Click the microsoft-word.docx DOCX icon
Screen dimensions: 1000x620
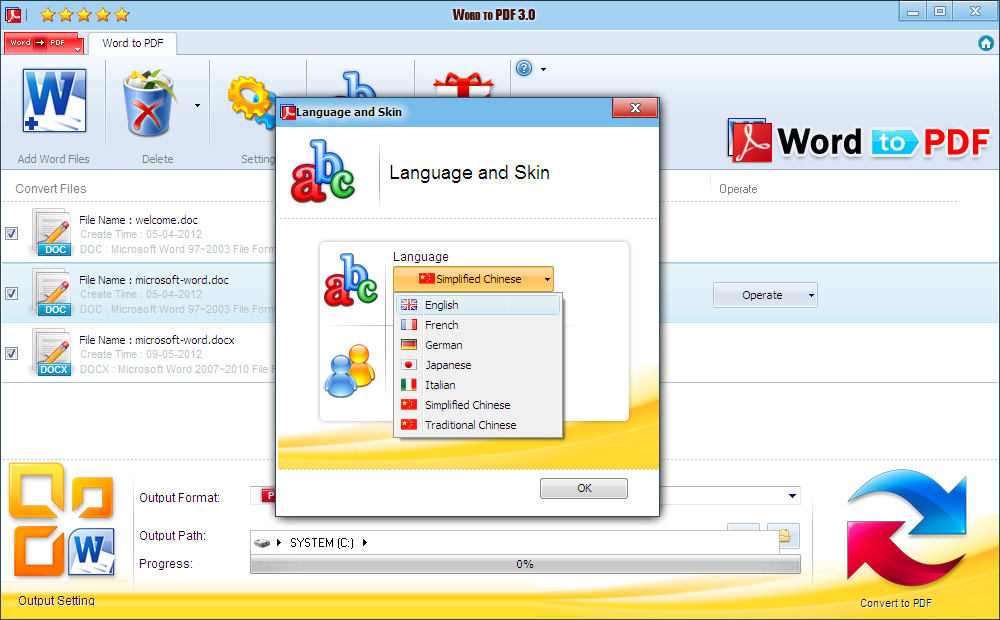(52, 353)
